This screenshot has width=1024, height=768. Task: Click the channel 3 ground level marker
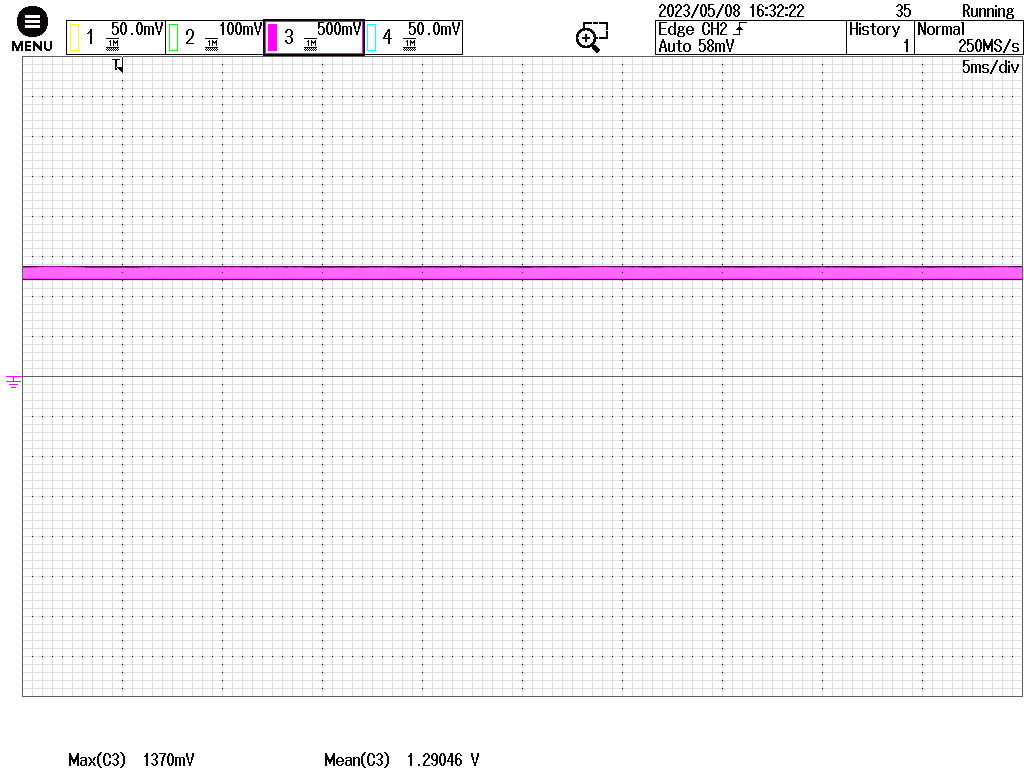point(13,381)
